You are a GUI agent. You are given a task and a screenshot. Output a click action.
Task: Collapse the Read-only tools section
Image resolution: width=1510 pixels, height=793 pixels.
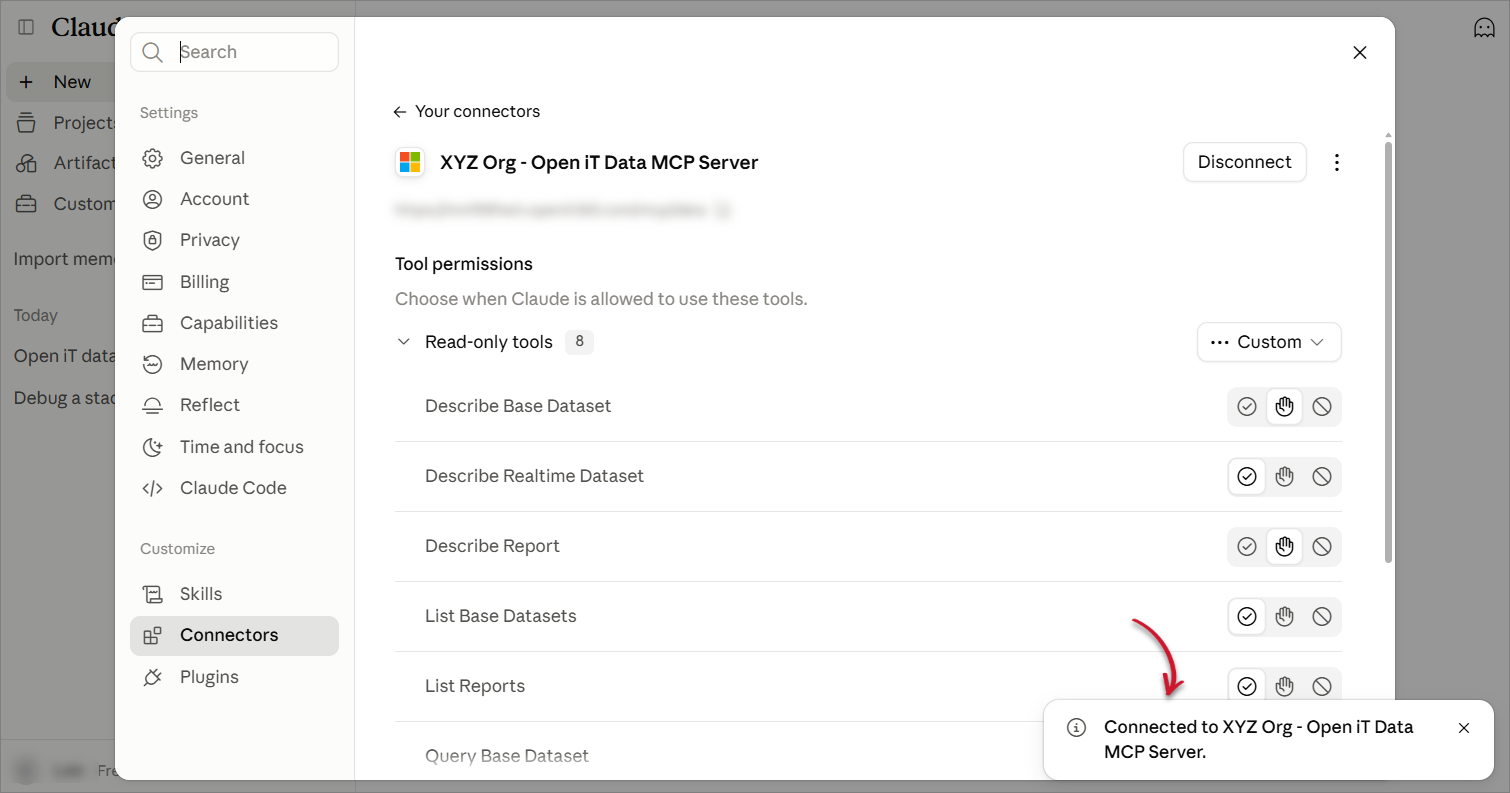[x=404, y=342]
